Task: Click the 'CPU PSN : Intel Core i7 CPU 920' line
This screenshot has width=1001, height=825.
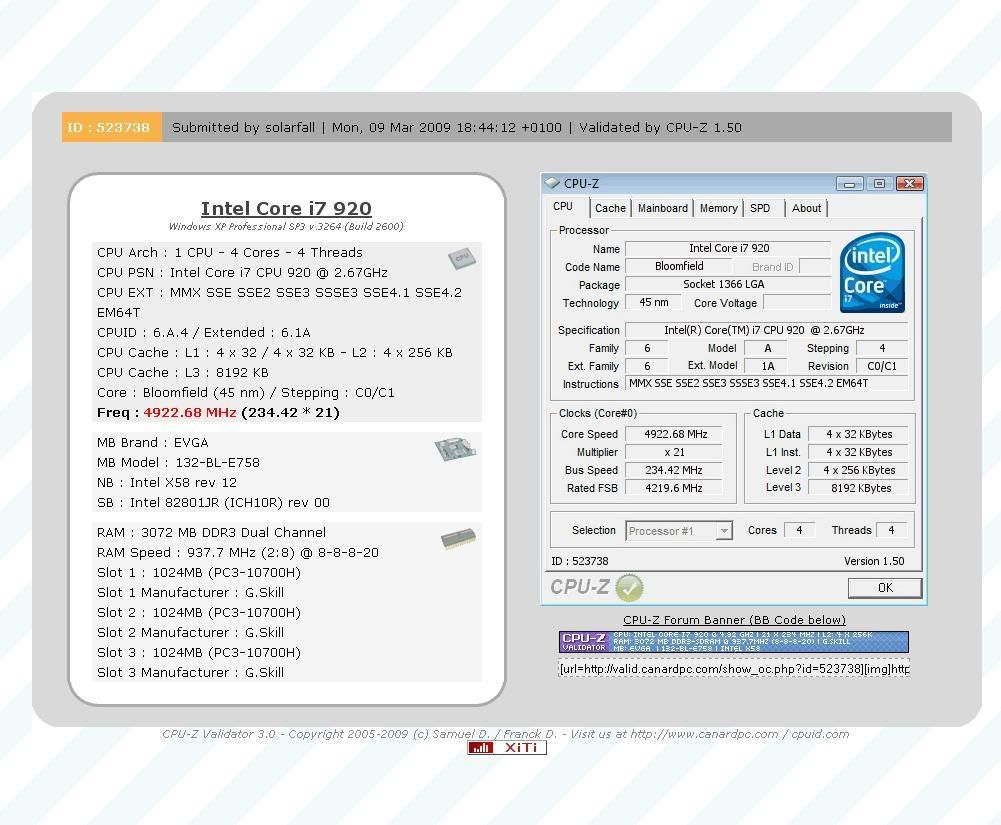Action: [242, 273]
